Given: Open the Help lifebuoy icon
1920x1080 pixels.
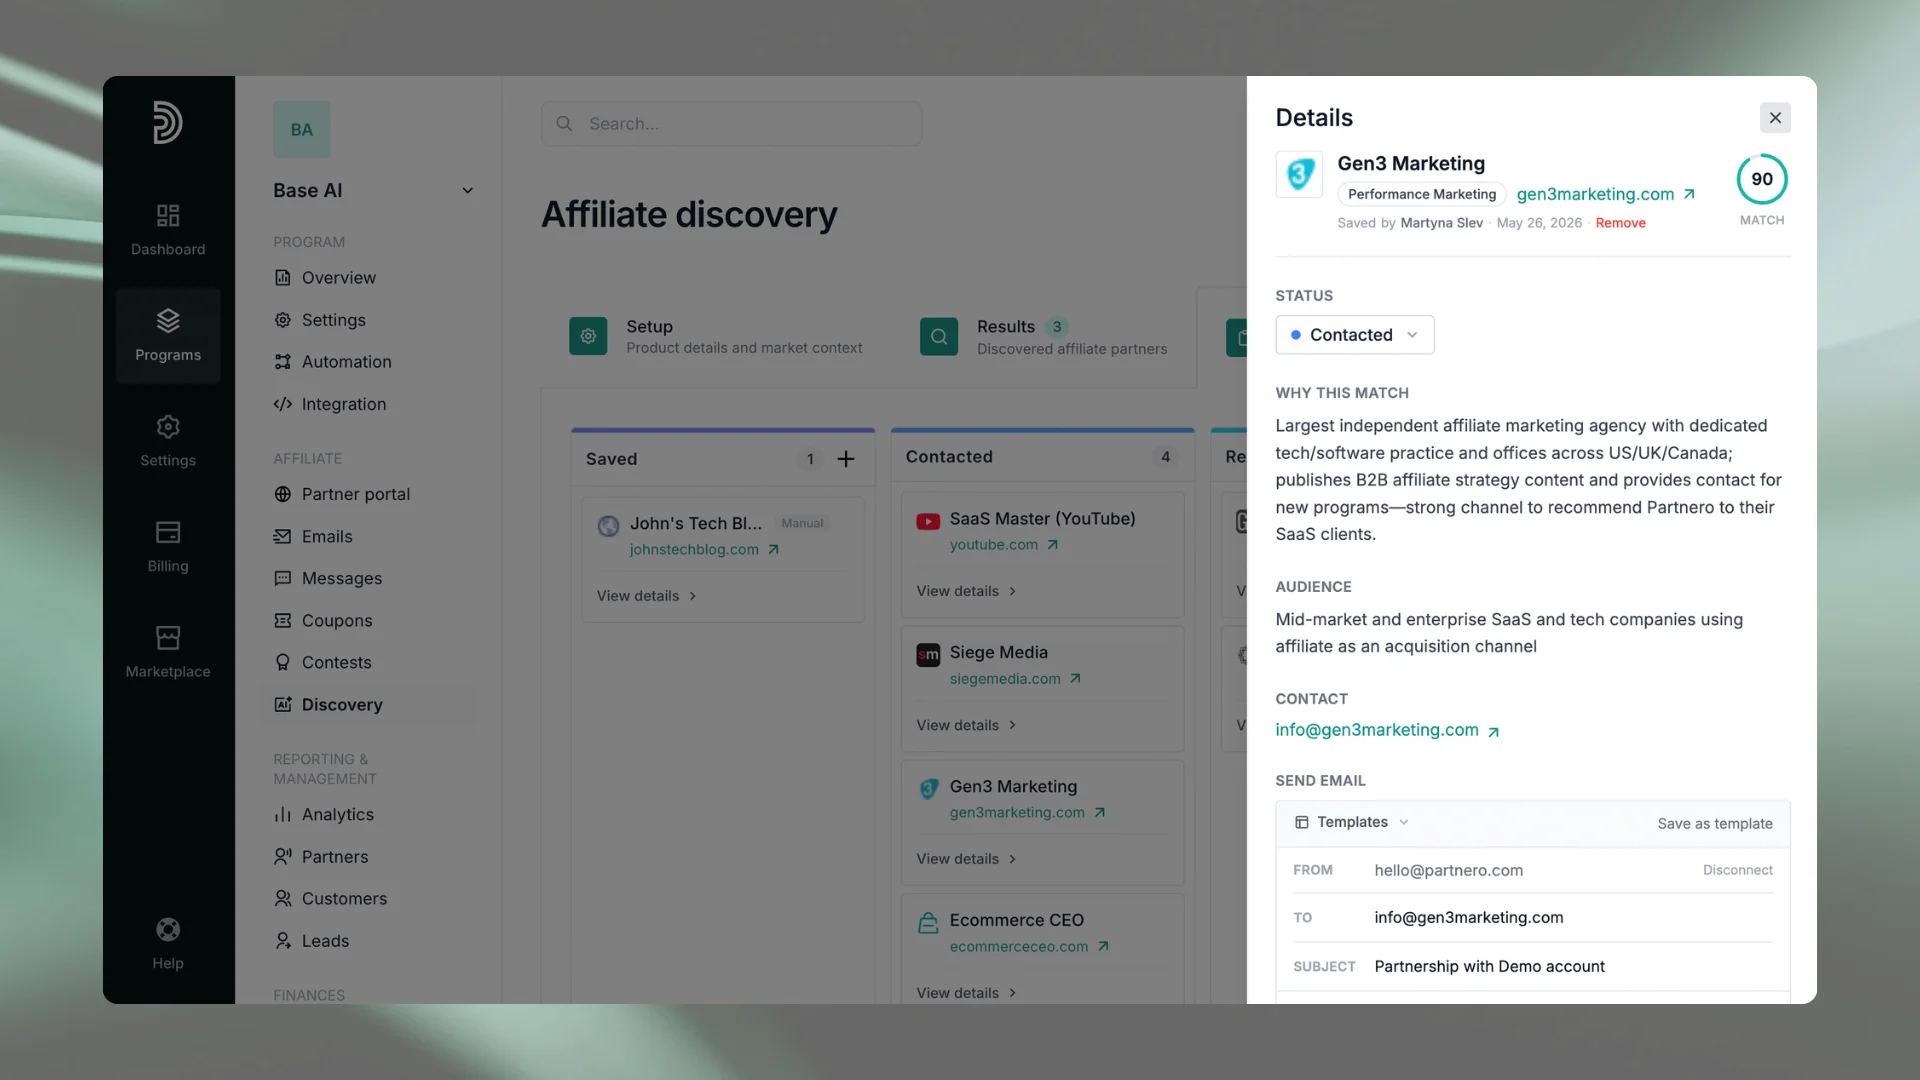Looking at the screenshot, I should [x=168, y=930].
